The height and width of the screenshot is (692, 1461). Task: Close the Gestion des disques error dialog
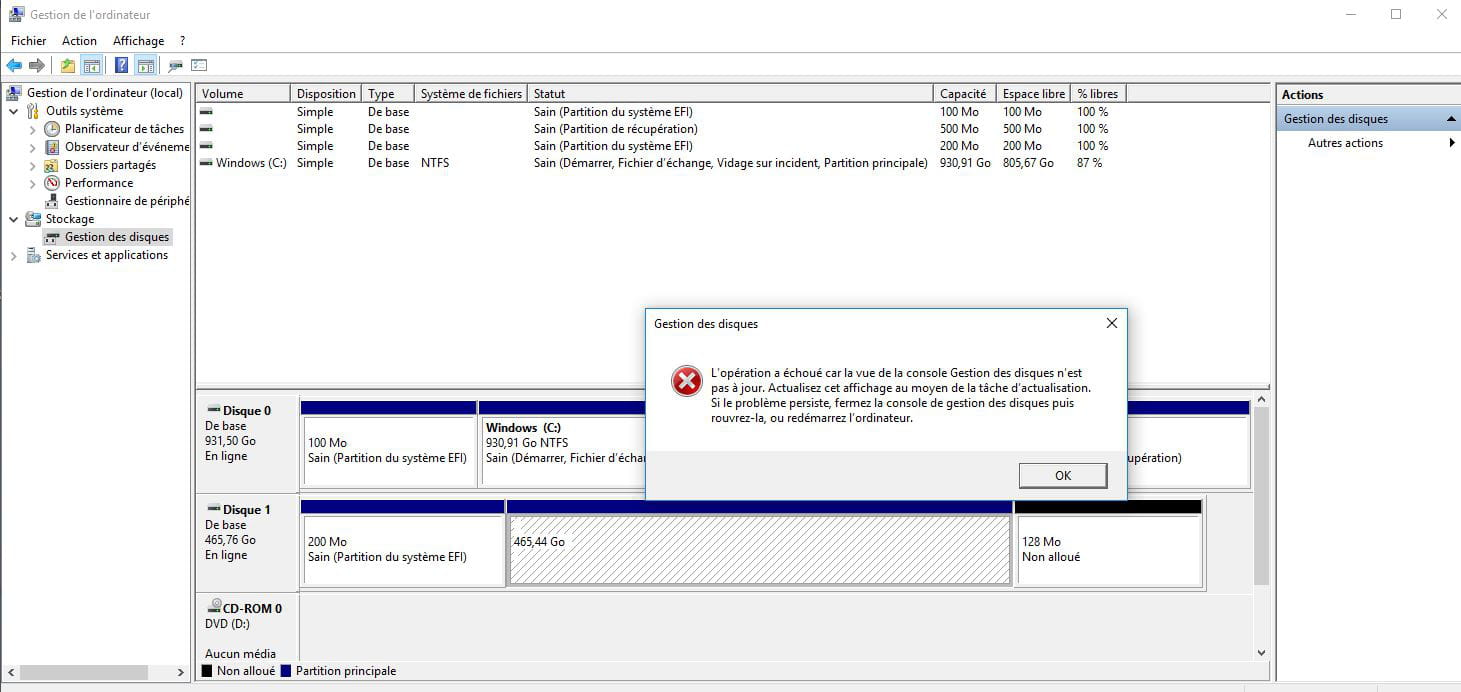(x=1111, y=324)
